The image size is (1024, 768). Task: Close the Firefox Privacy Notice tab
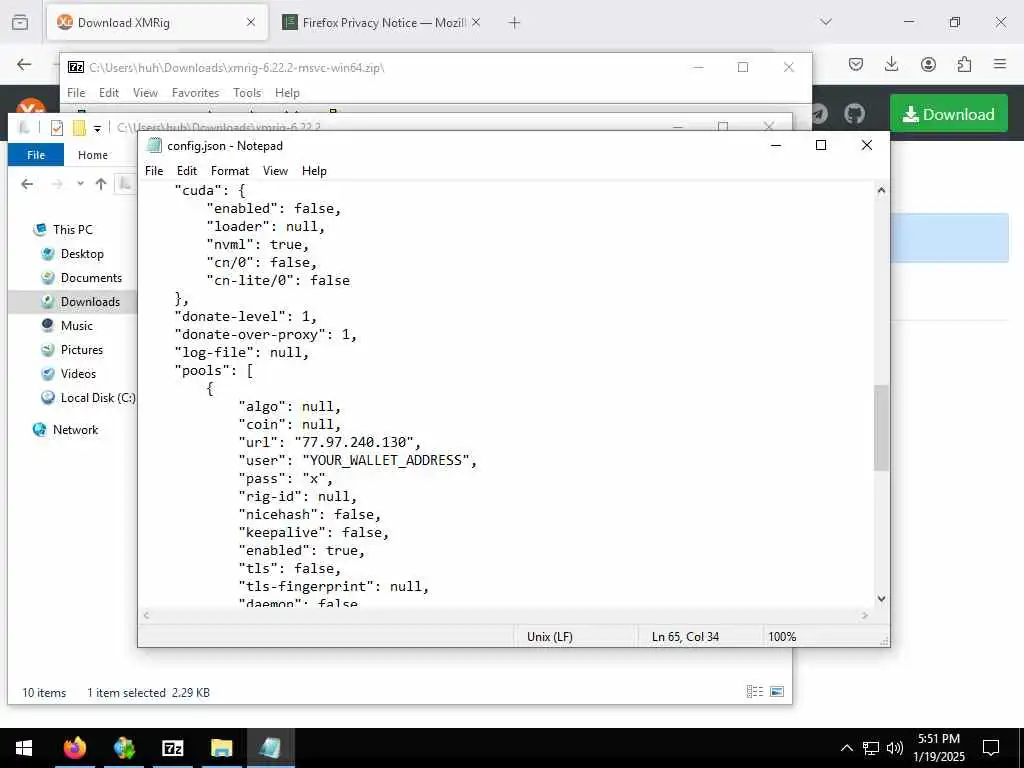[x=476, y=23]
